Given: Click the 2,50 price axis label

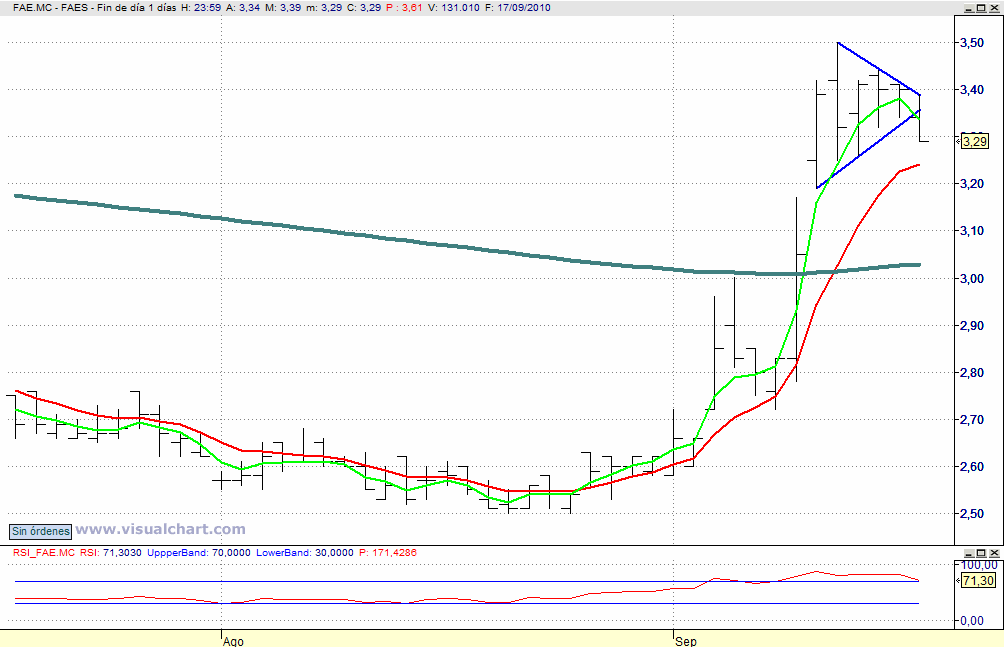Looking at the screenshot, I should tap(971, 514).
